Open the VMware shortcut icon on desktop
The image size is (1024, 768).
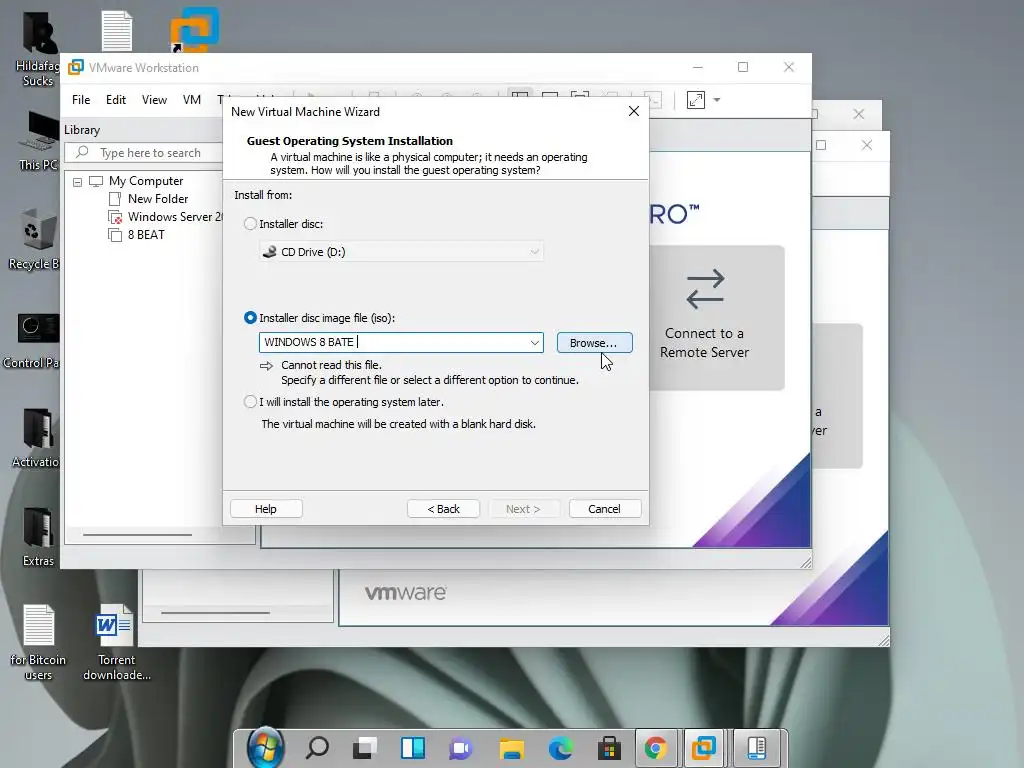pos(194,29)
